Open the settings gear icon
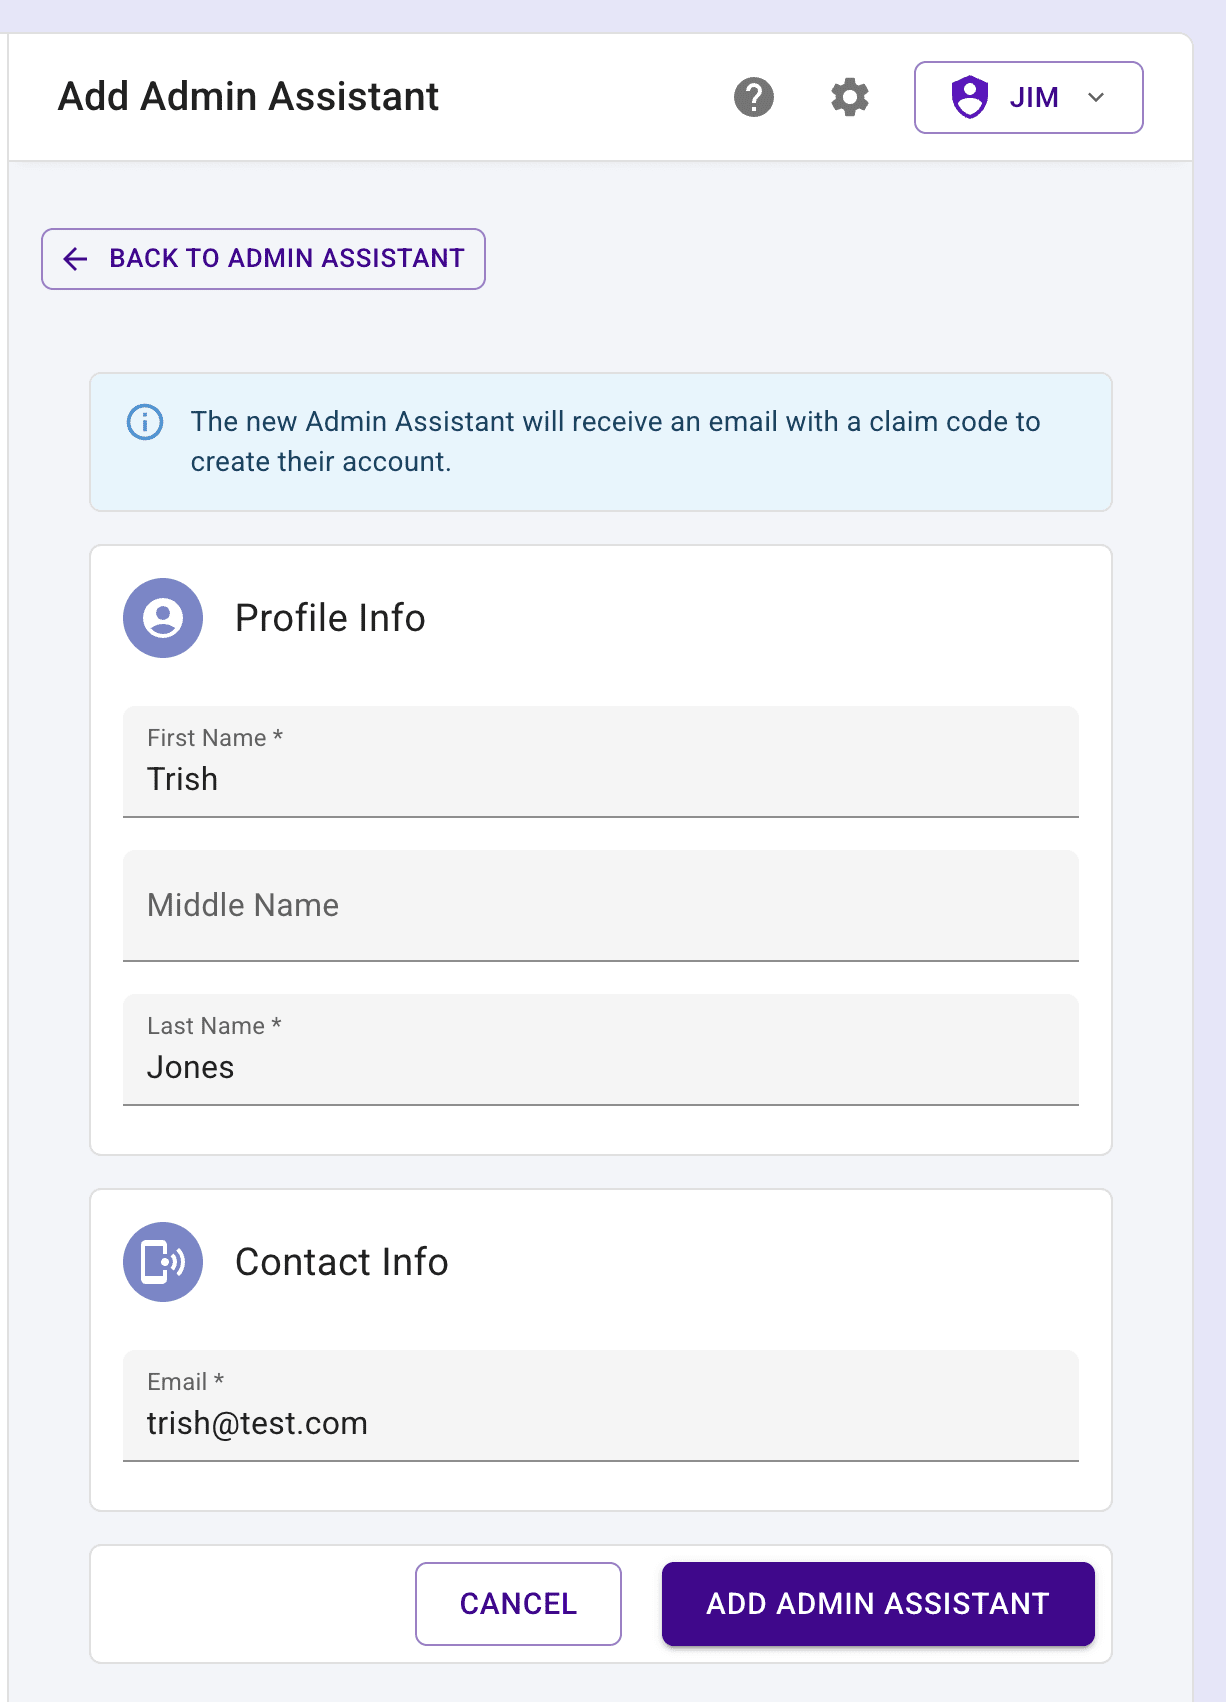 coord(850,97)
